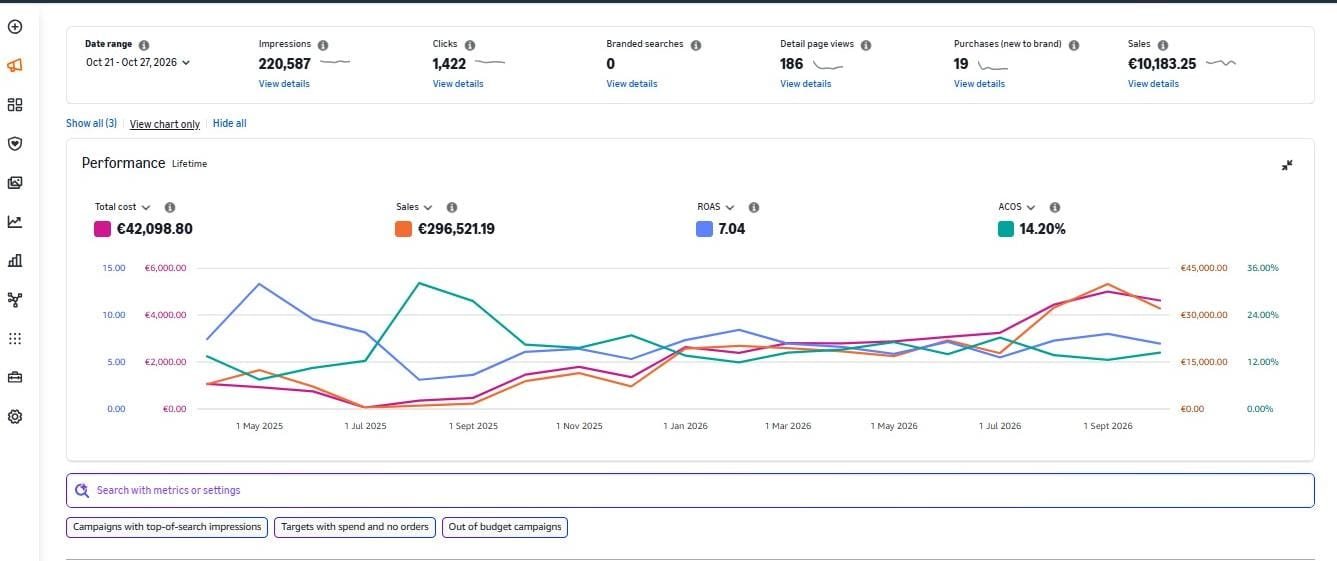
Task: Open the grid dashboard sidebar icon
Action: pyautogui.click(x=15, y=104)
